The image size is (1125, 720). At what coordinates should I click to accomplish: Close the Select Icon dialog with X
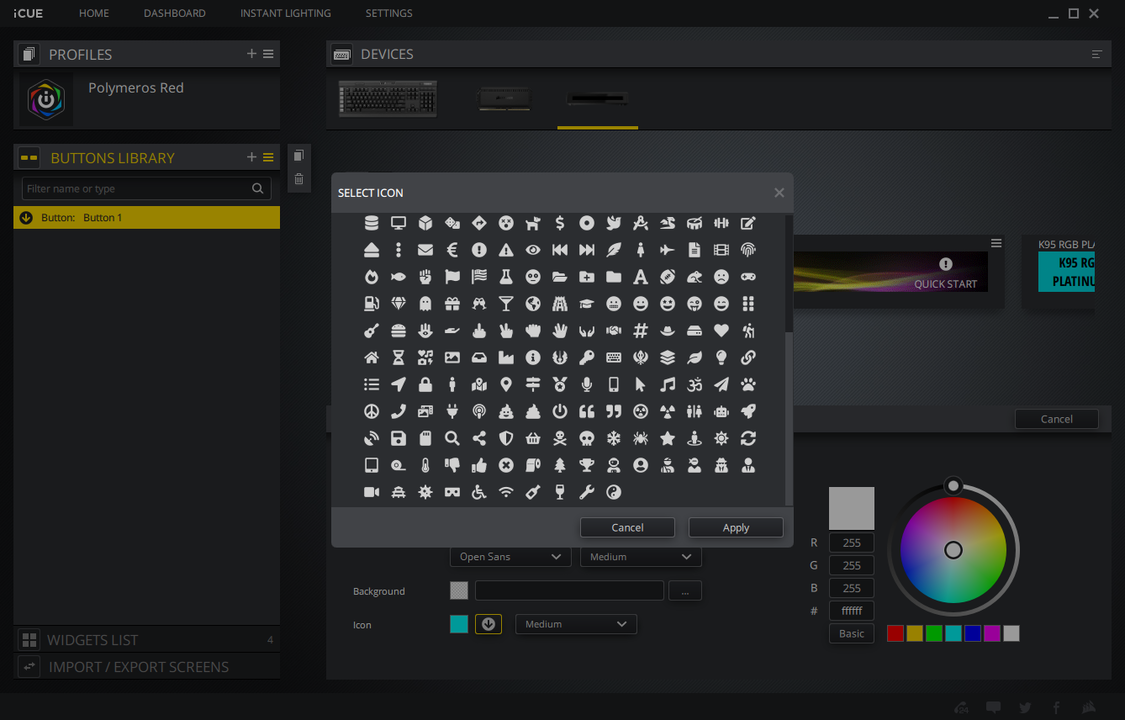pyautogui.click(x=779, y=192)
